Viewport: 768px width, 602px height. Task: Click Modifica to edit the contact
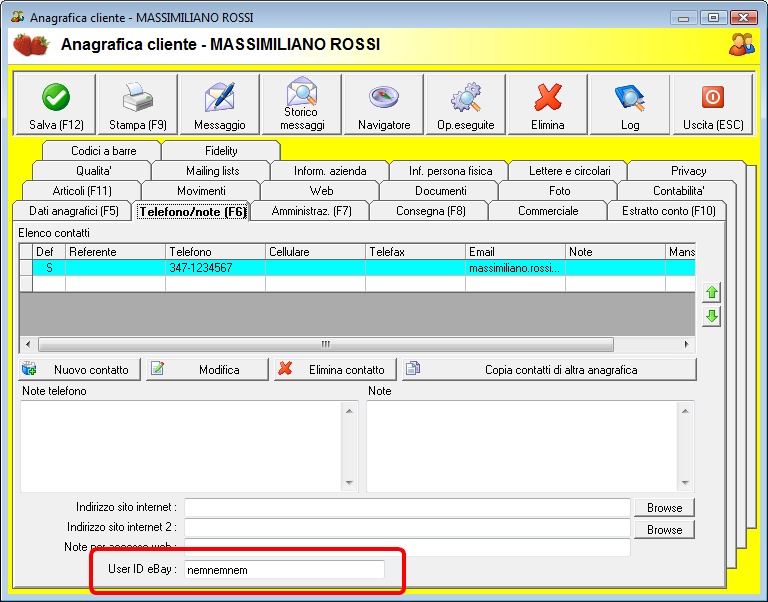(x=207, y=370)
